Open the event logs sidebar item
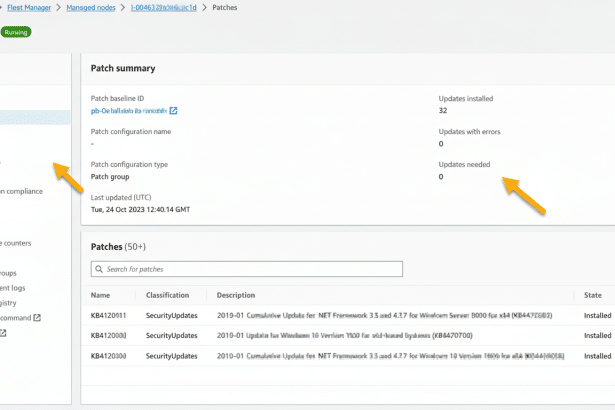615x410 pixels. [13, 288]
